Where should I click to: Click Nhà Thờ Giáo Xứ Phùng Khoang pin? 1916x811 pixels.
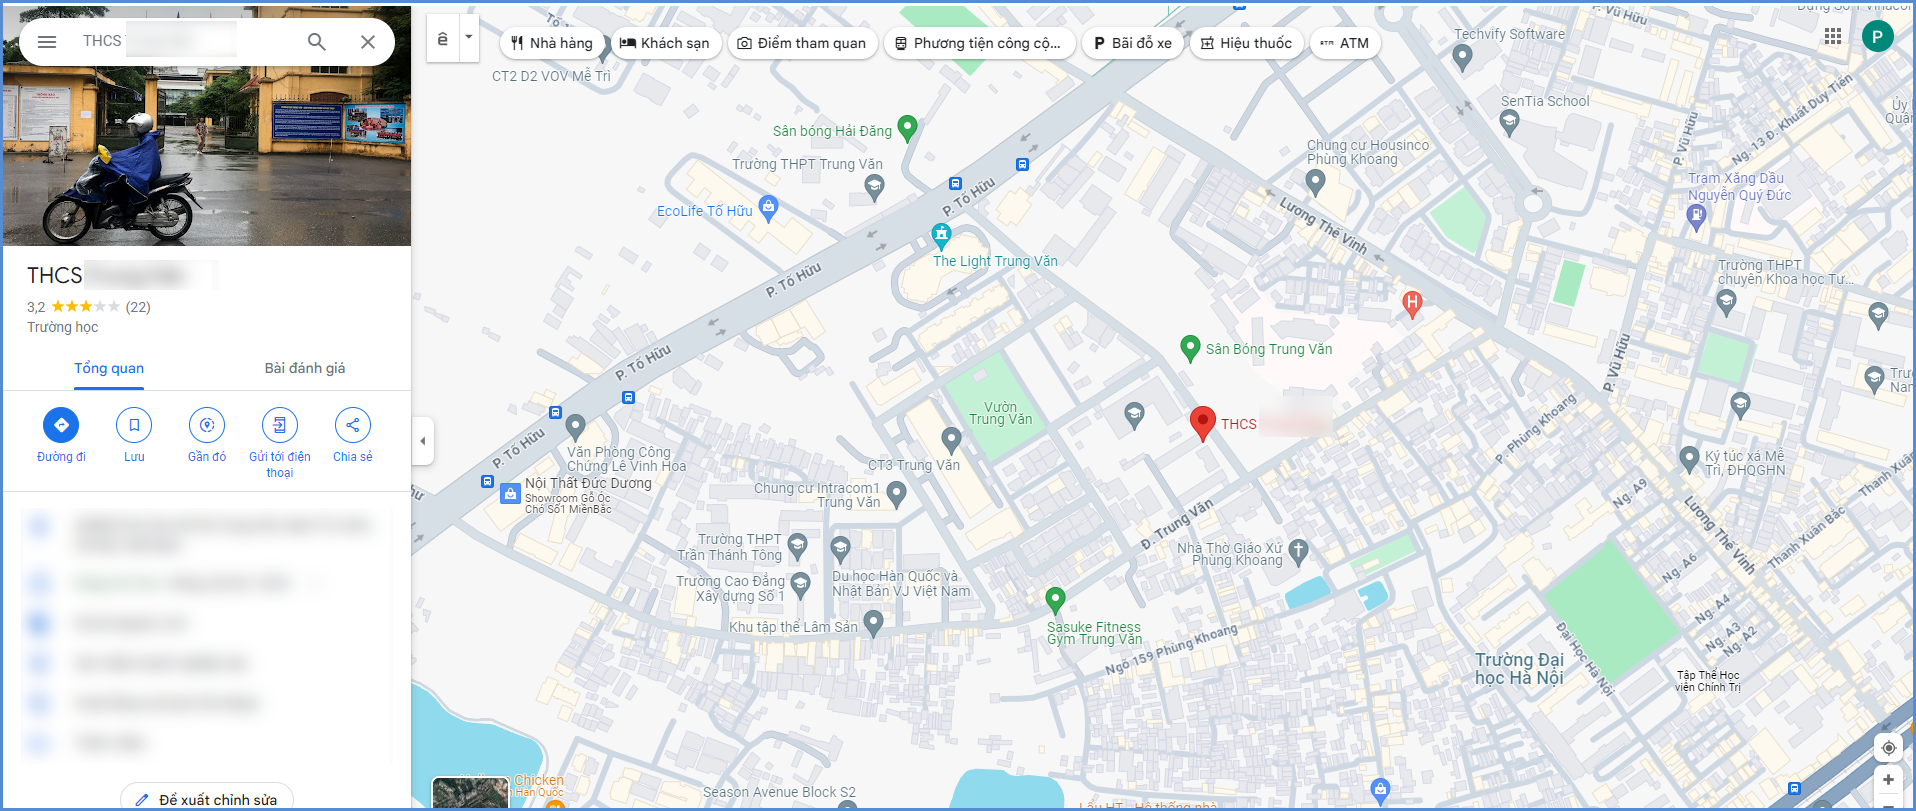pyautogui.click(x=1298, y=550)
